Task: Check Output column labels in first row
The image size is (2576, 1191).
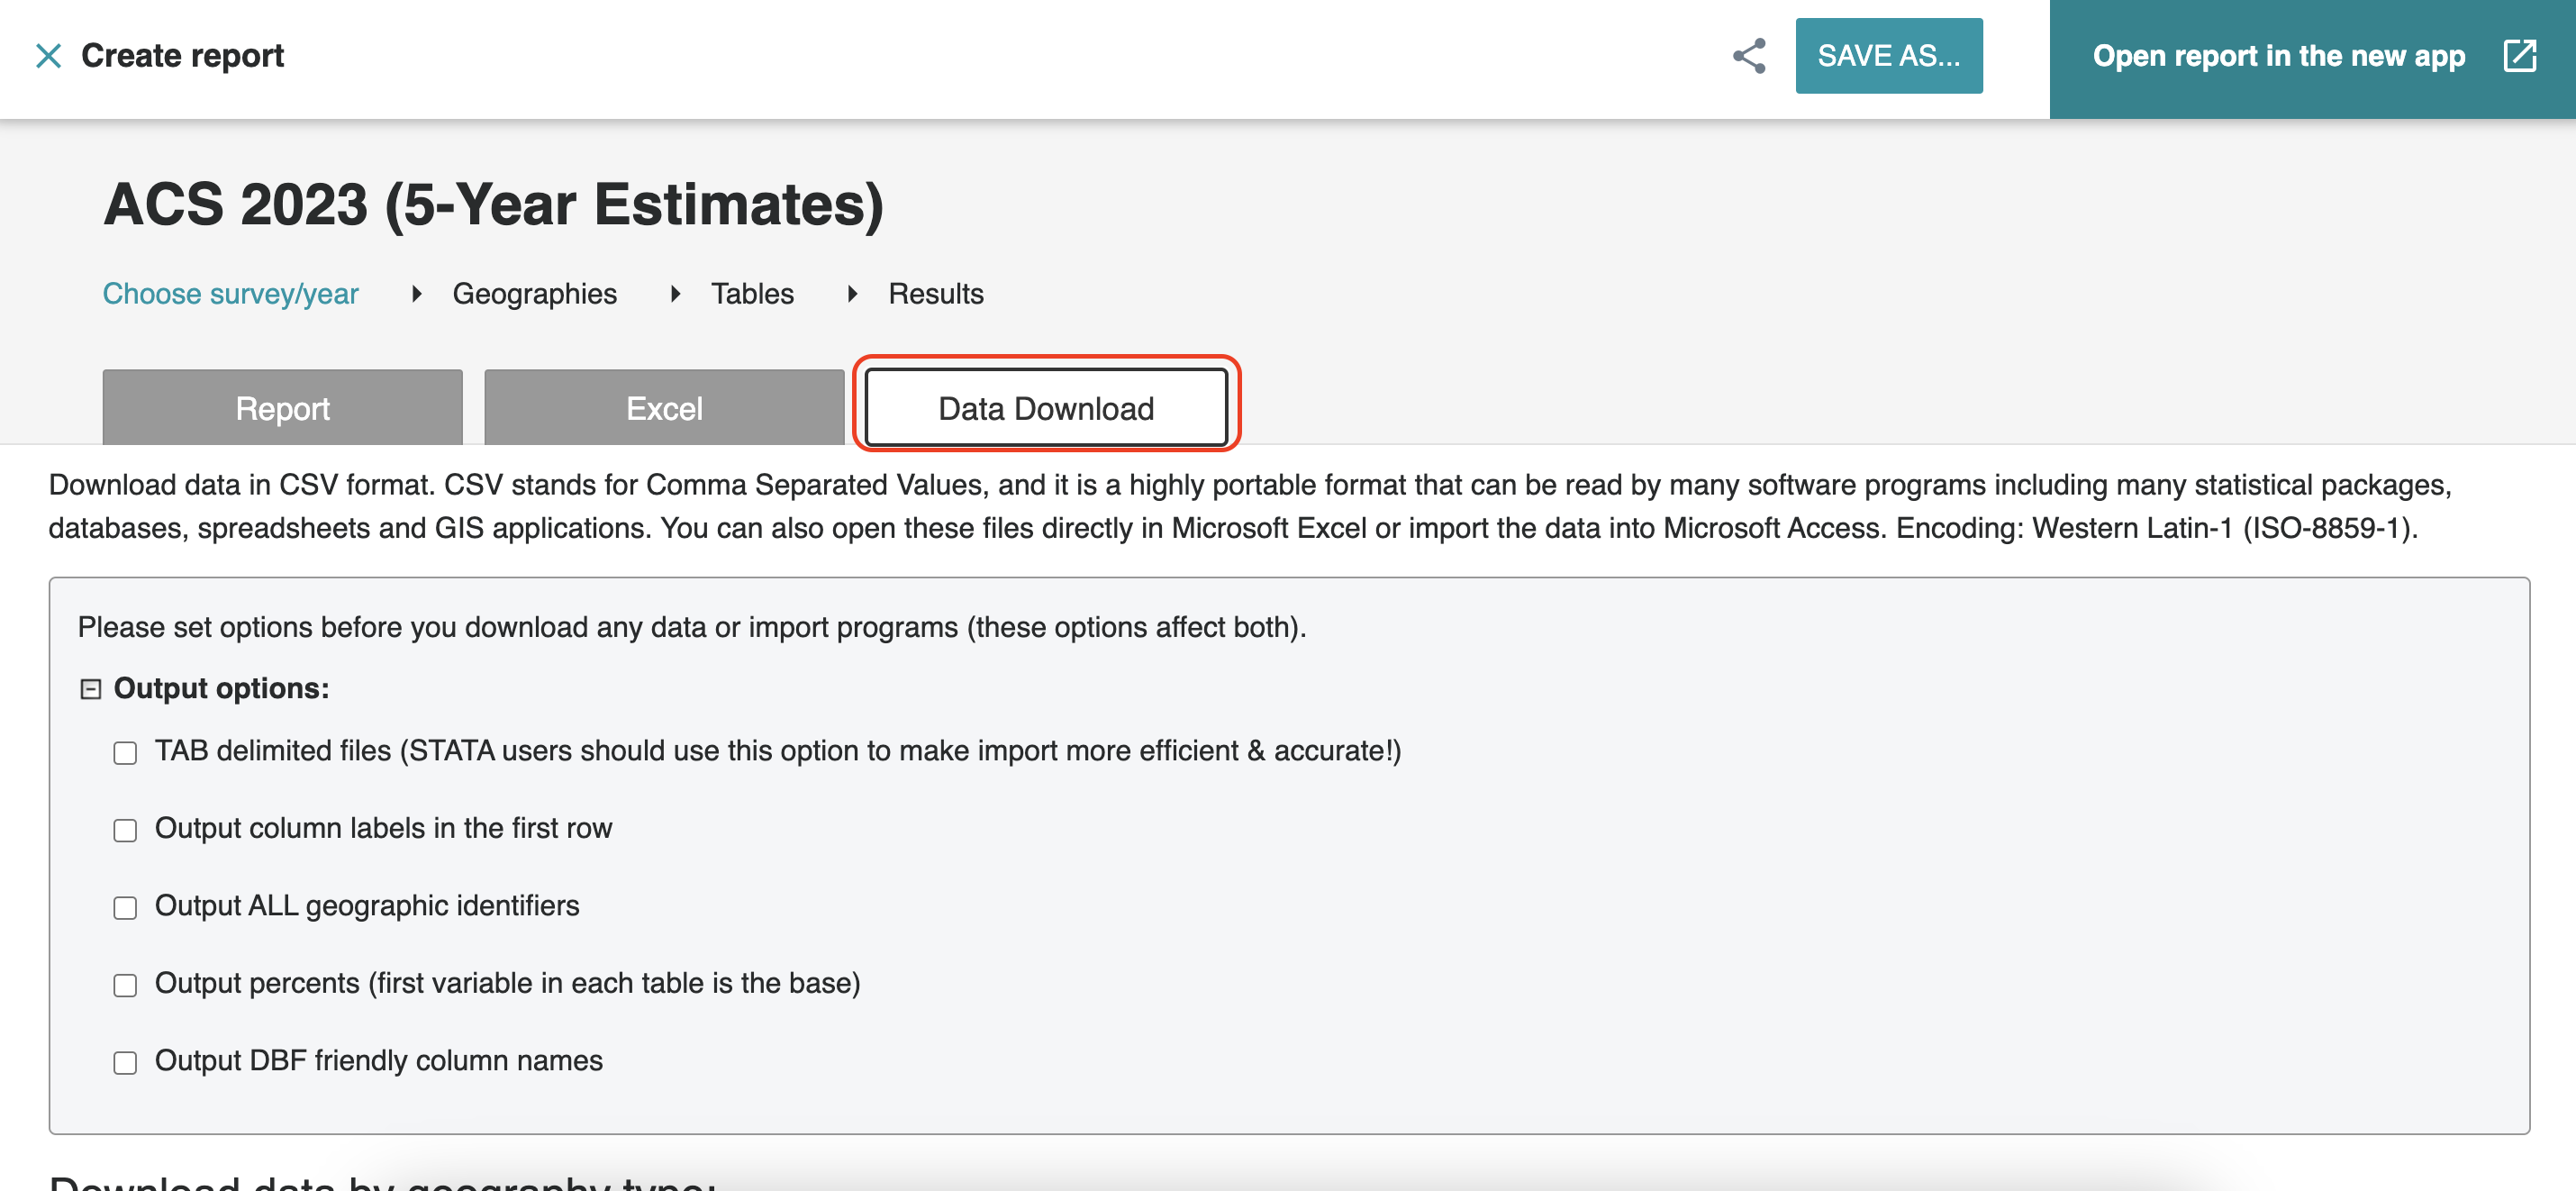Action: click(125, 831)
